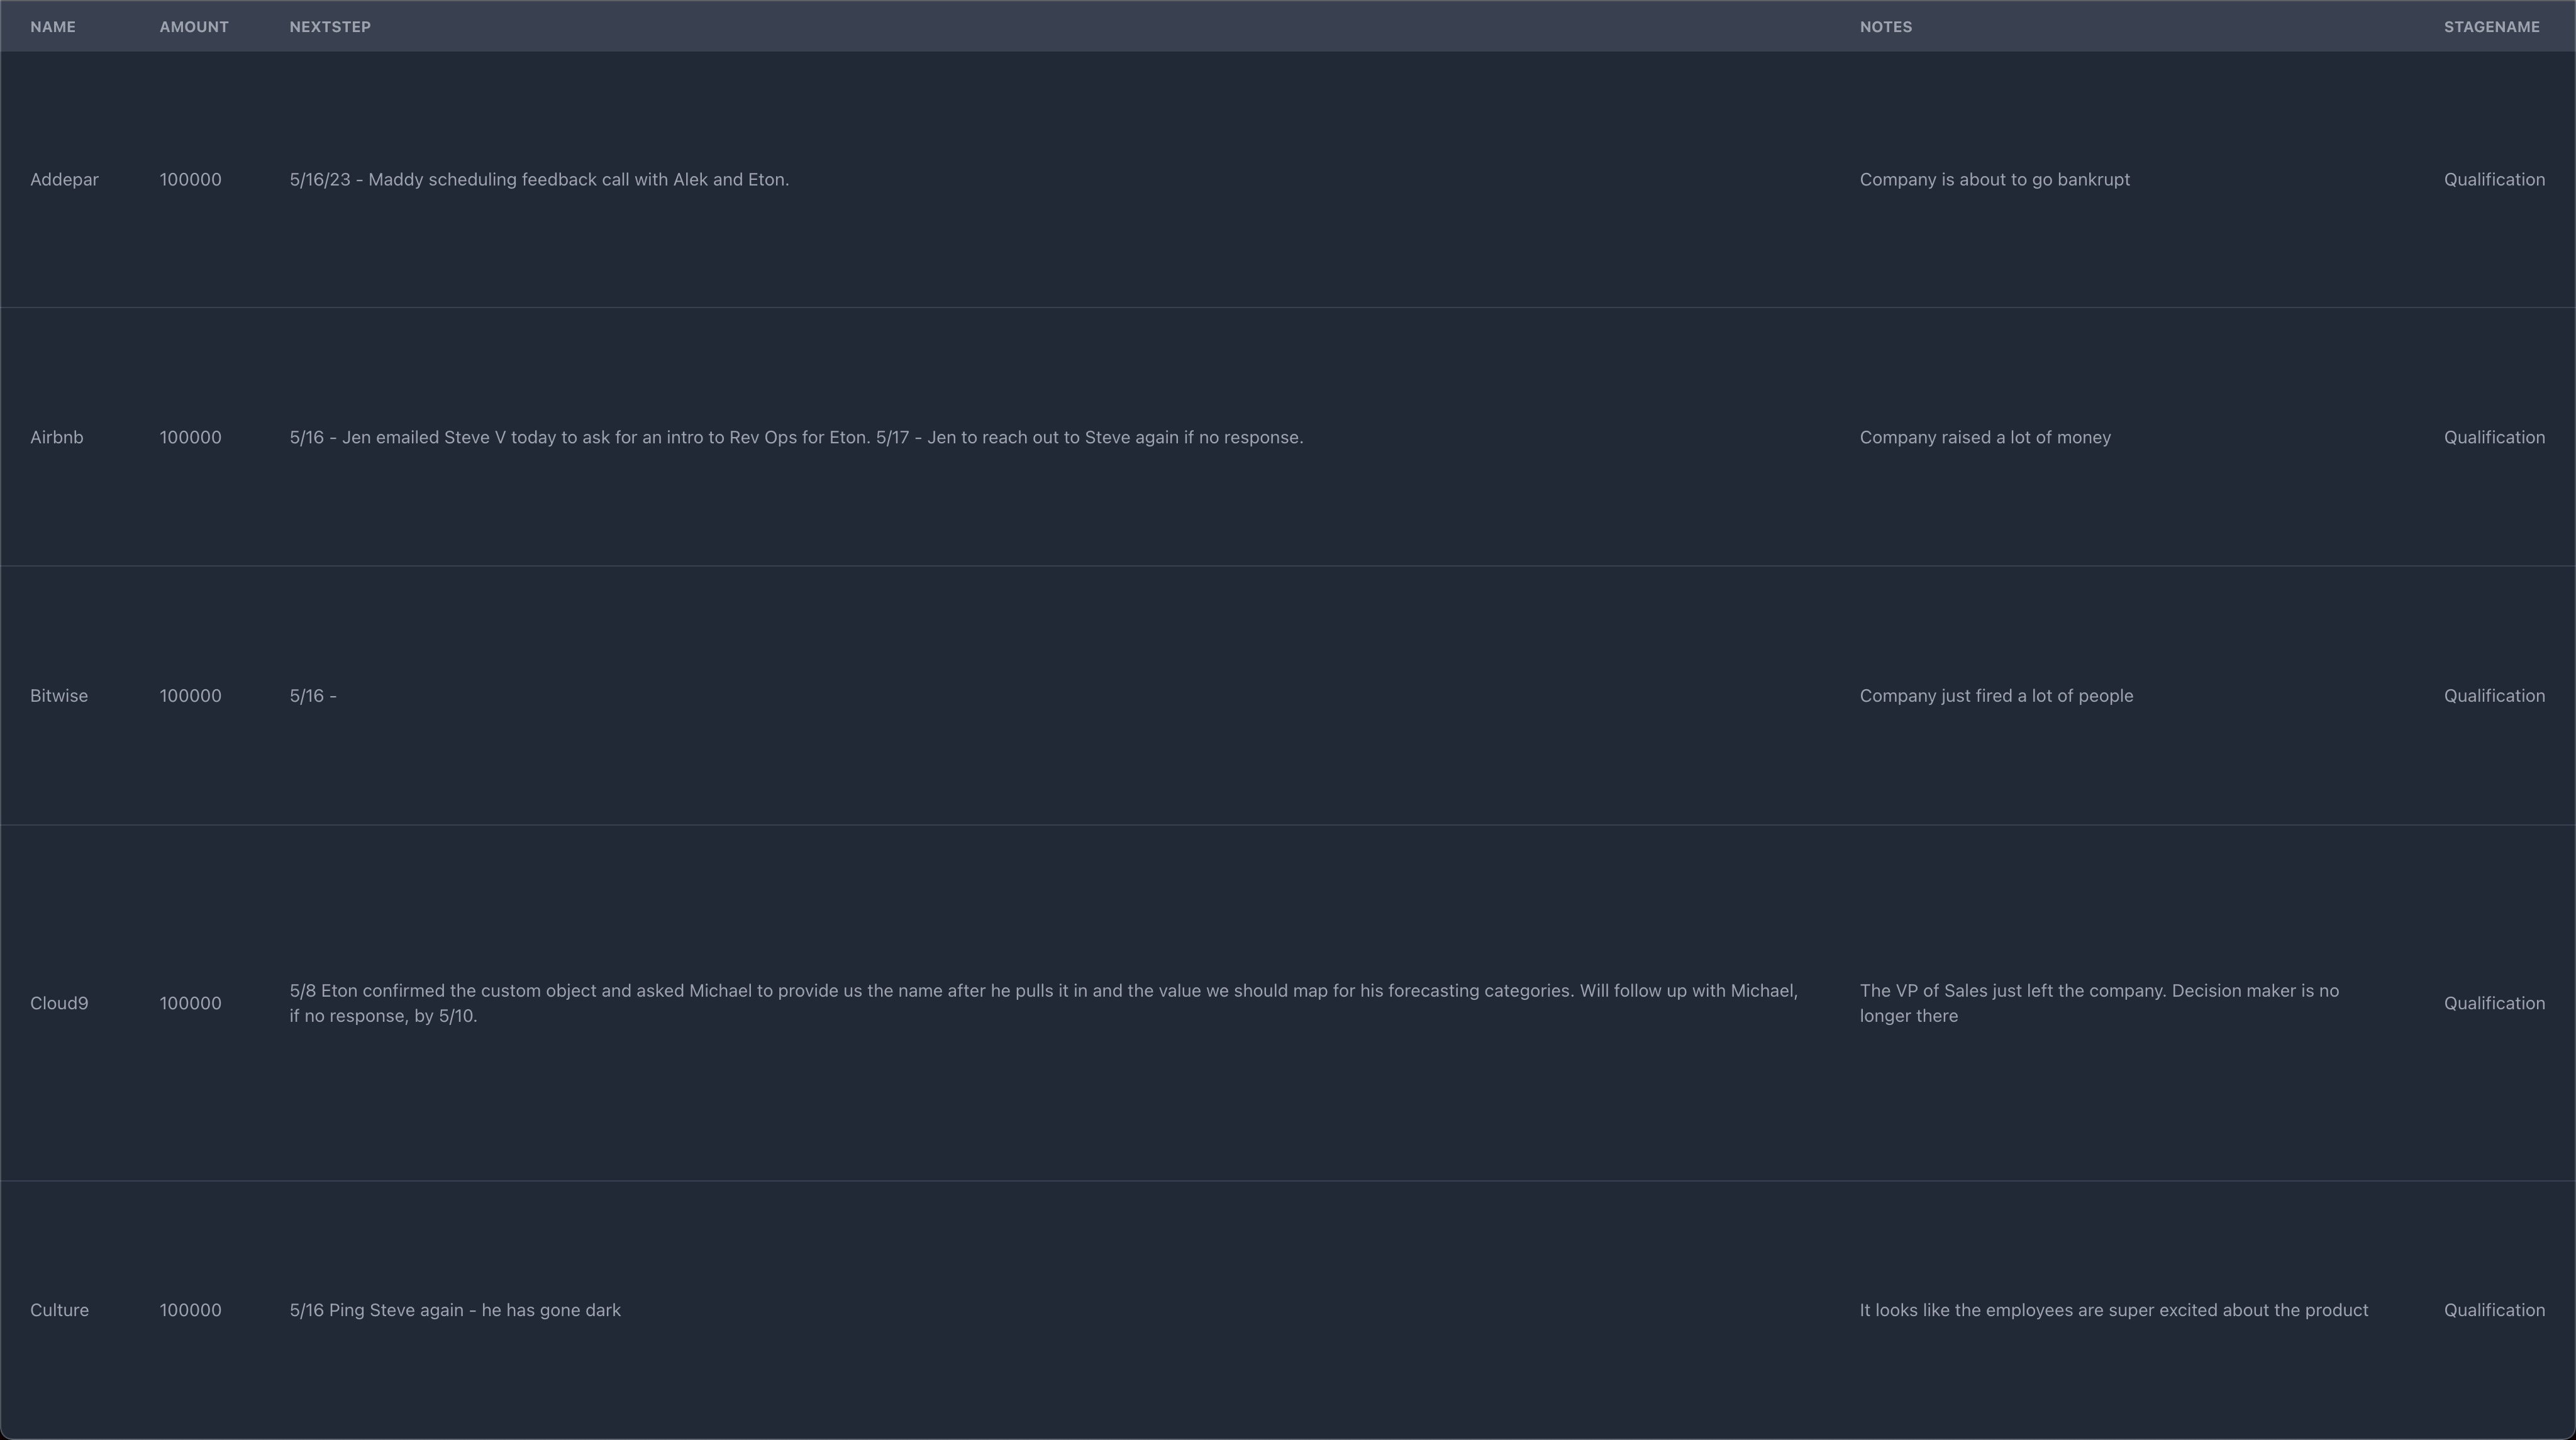
Task: Click Bitwise's '5/16 -' next step cell
Action: [x=313, y=696]
